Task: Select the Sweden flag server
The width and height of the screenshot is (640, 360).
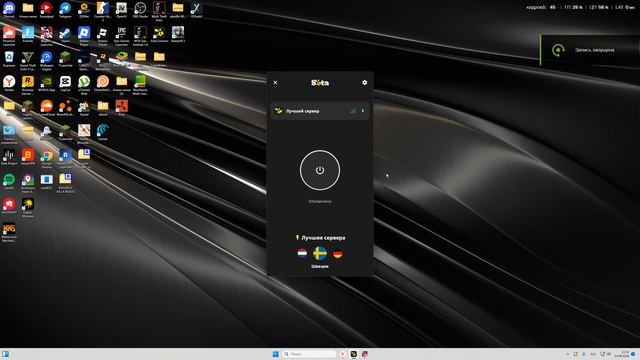Action: coord(320,253)
